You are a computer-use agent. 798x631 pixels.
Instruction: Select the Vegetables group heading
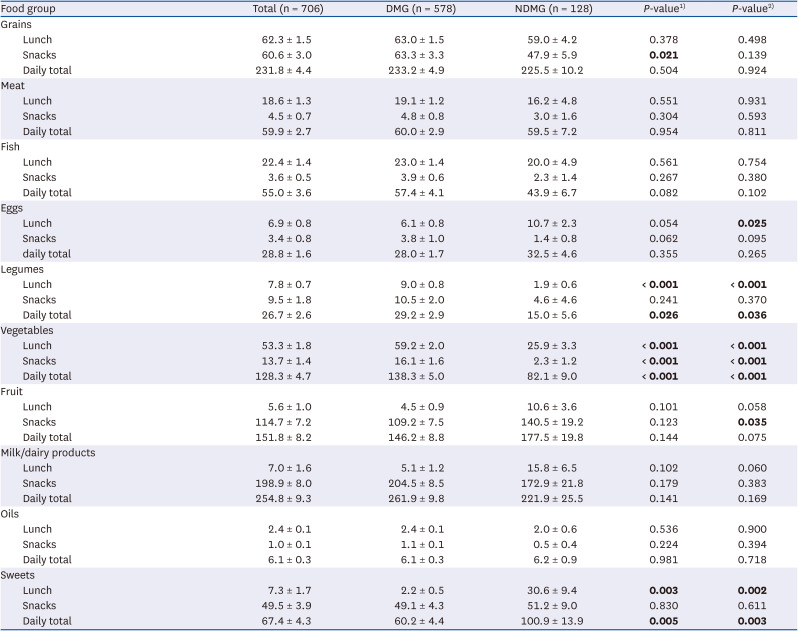pyautogui.click(x=28, y=330)
